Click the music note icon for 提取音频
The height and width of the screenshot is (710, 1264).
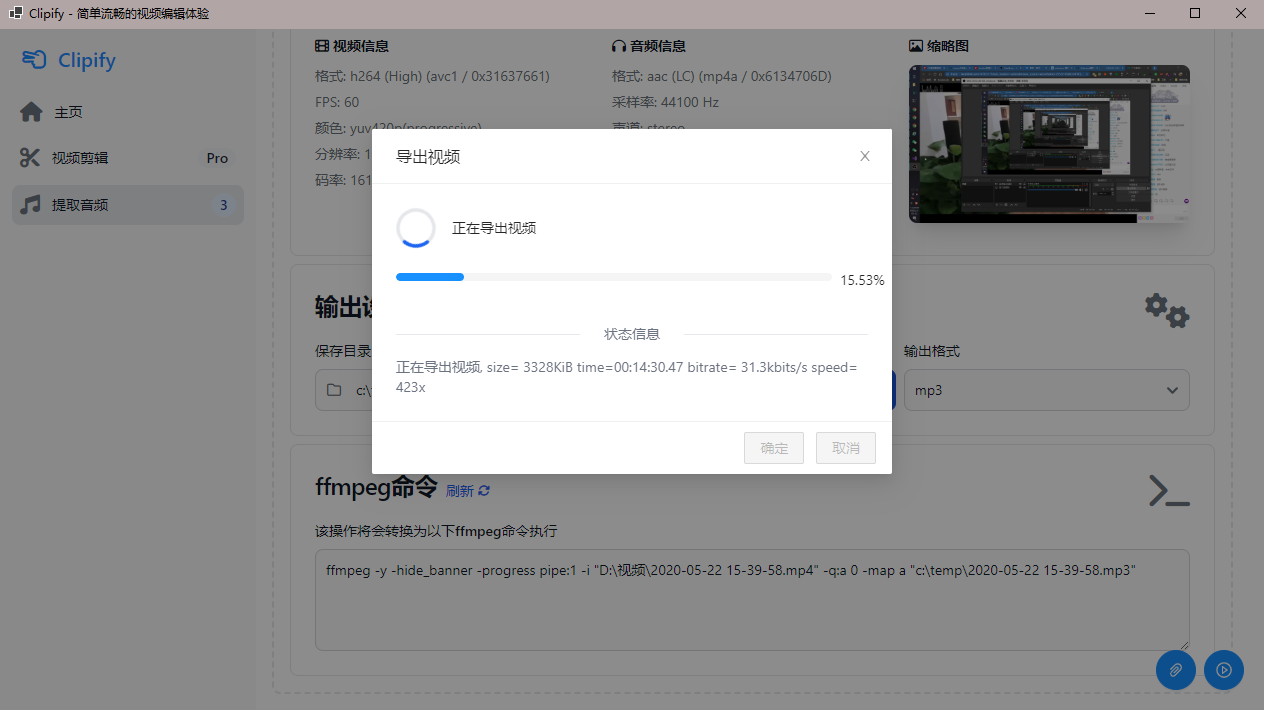(x=31, y=205)
